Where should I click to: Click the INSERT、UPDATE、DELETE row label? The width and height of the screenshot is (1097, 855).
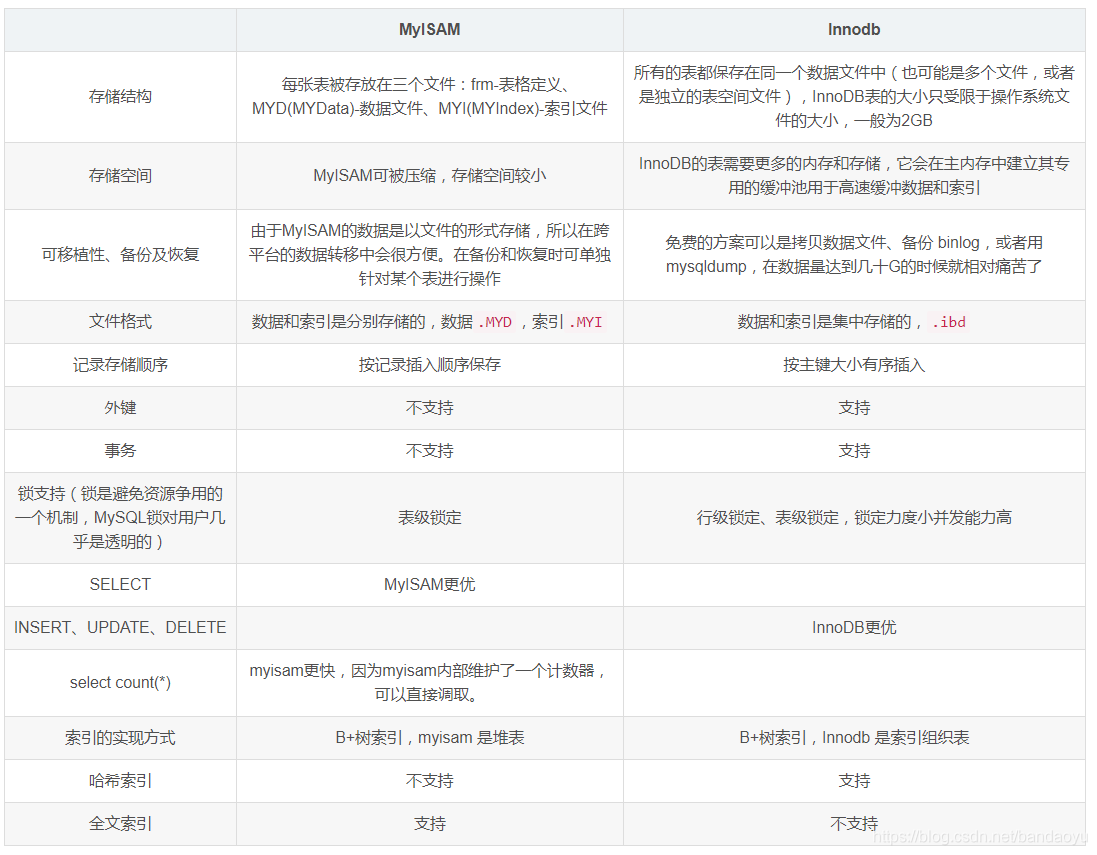coord(120,628)
